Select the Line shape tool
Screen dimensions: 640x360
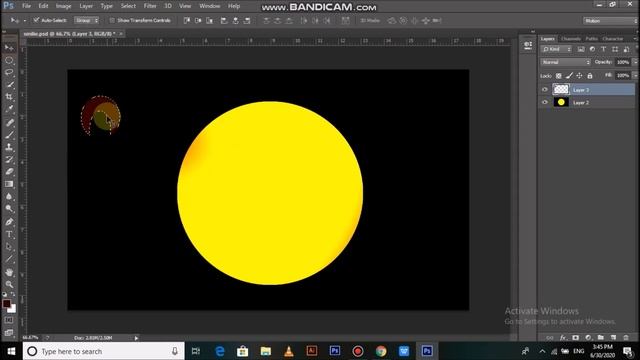(9, 259)
